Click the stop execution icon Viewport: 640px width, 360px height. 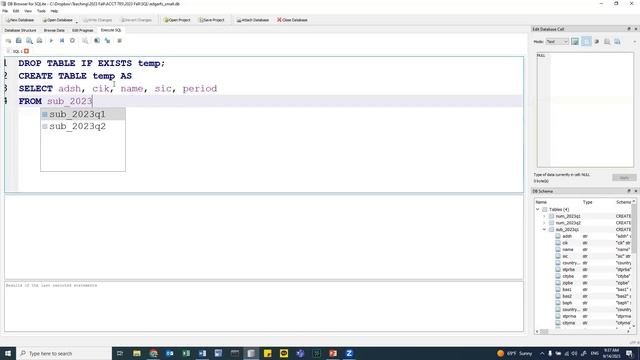click(x=72, y=41)
